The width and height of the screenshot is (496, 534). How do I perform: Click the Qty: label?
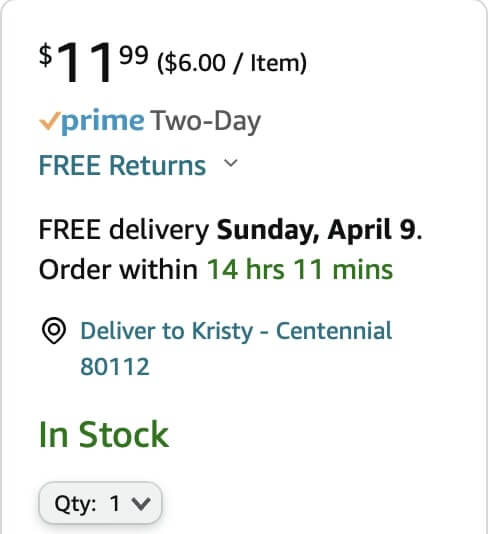(76, 504)
